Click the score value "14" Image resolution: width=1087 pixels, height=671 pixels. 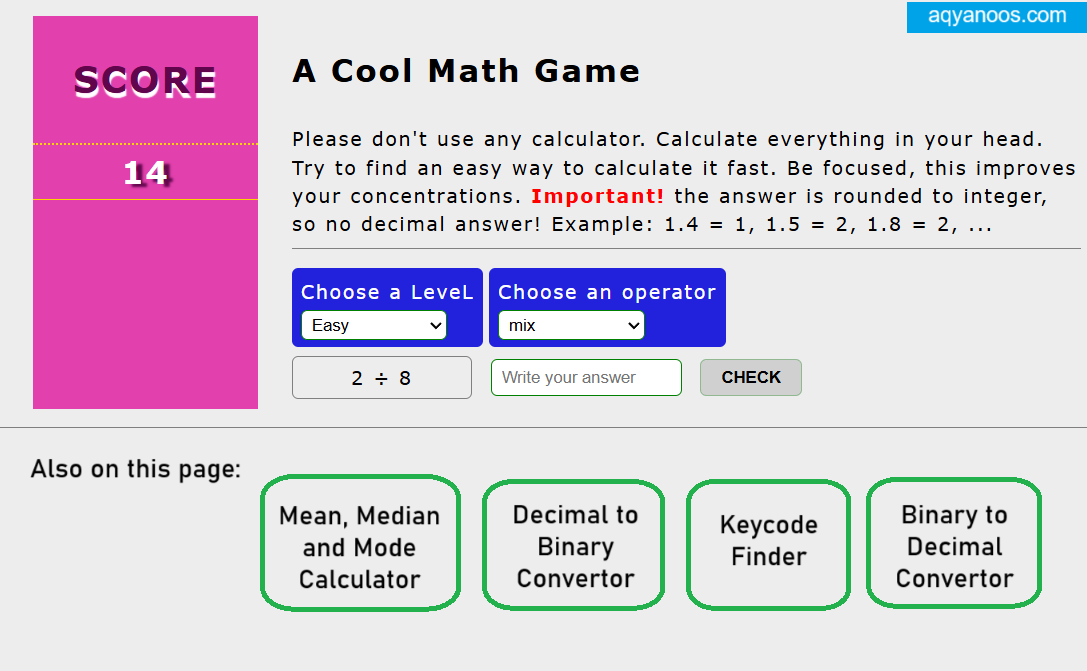point(145,172)
